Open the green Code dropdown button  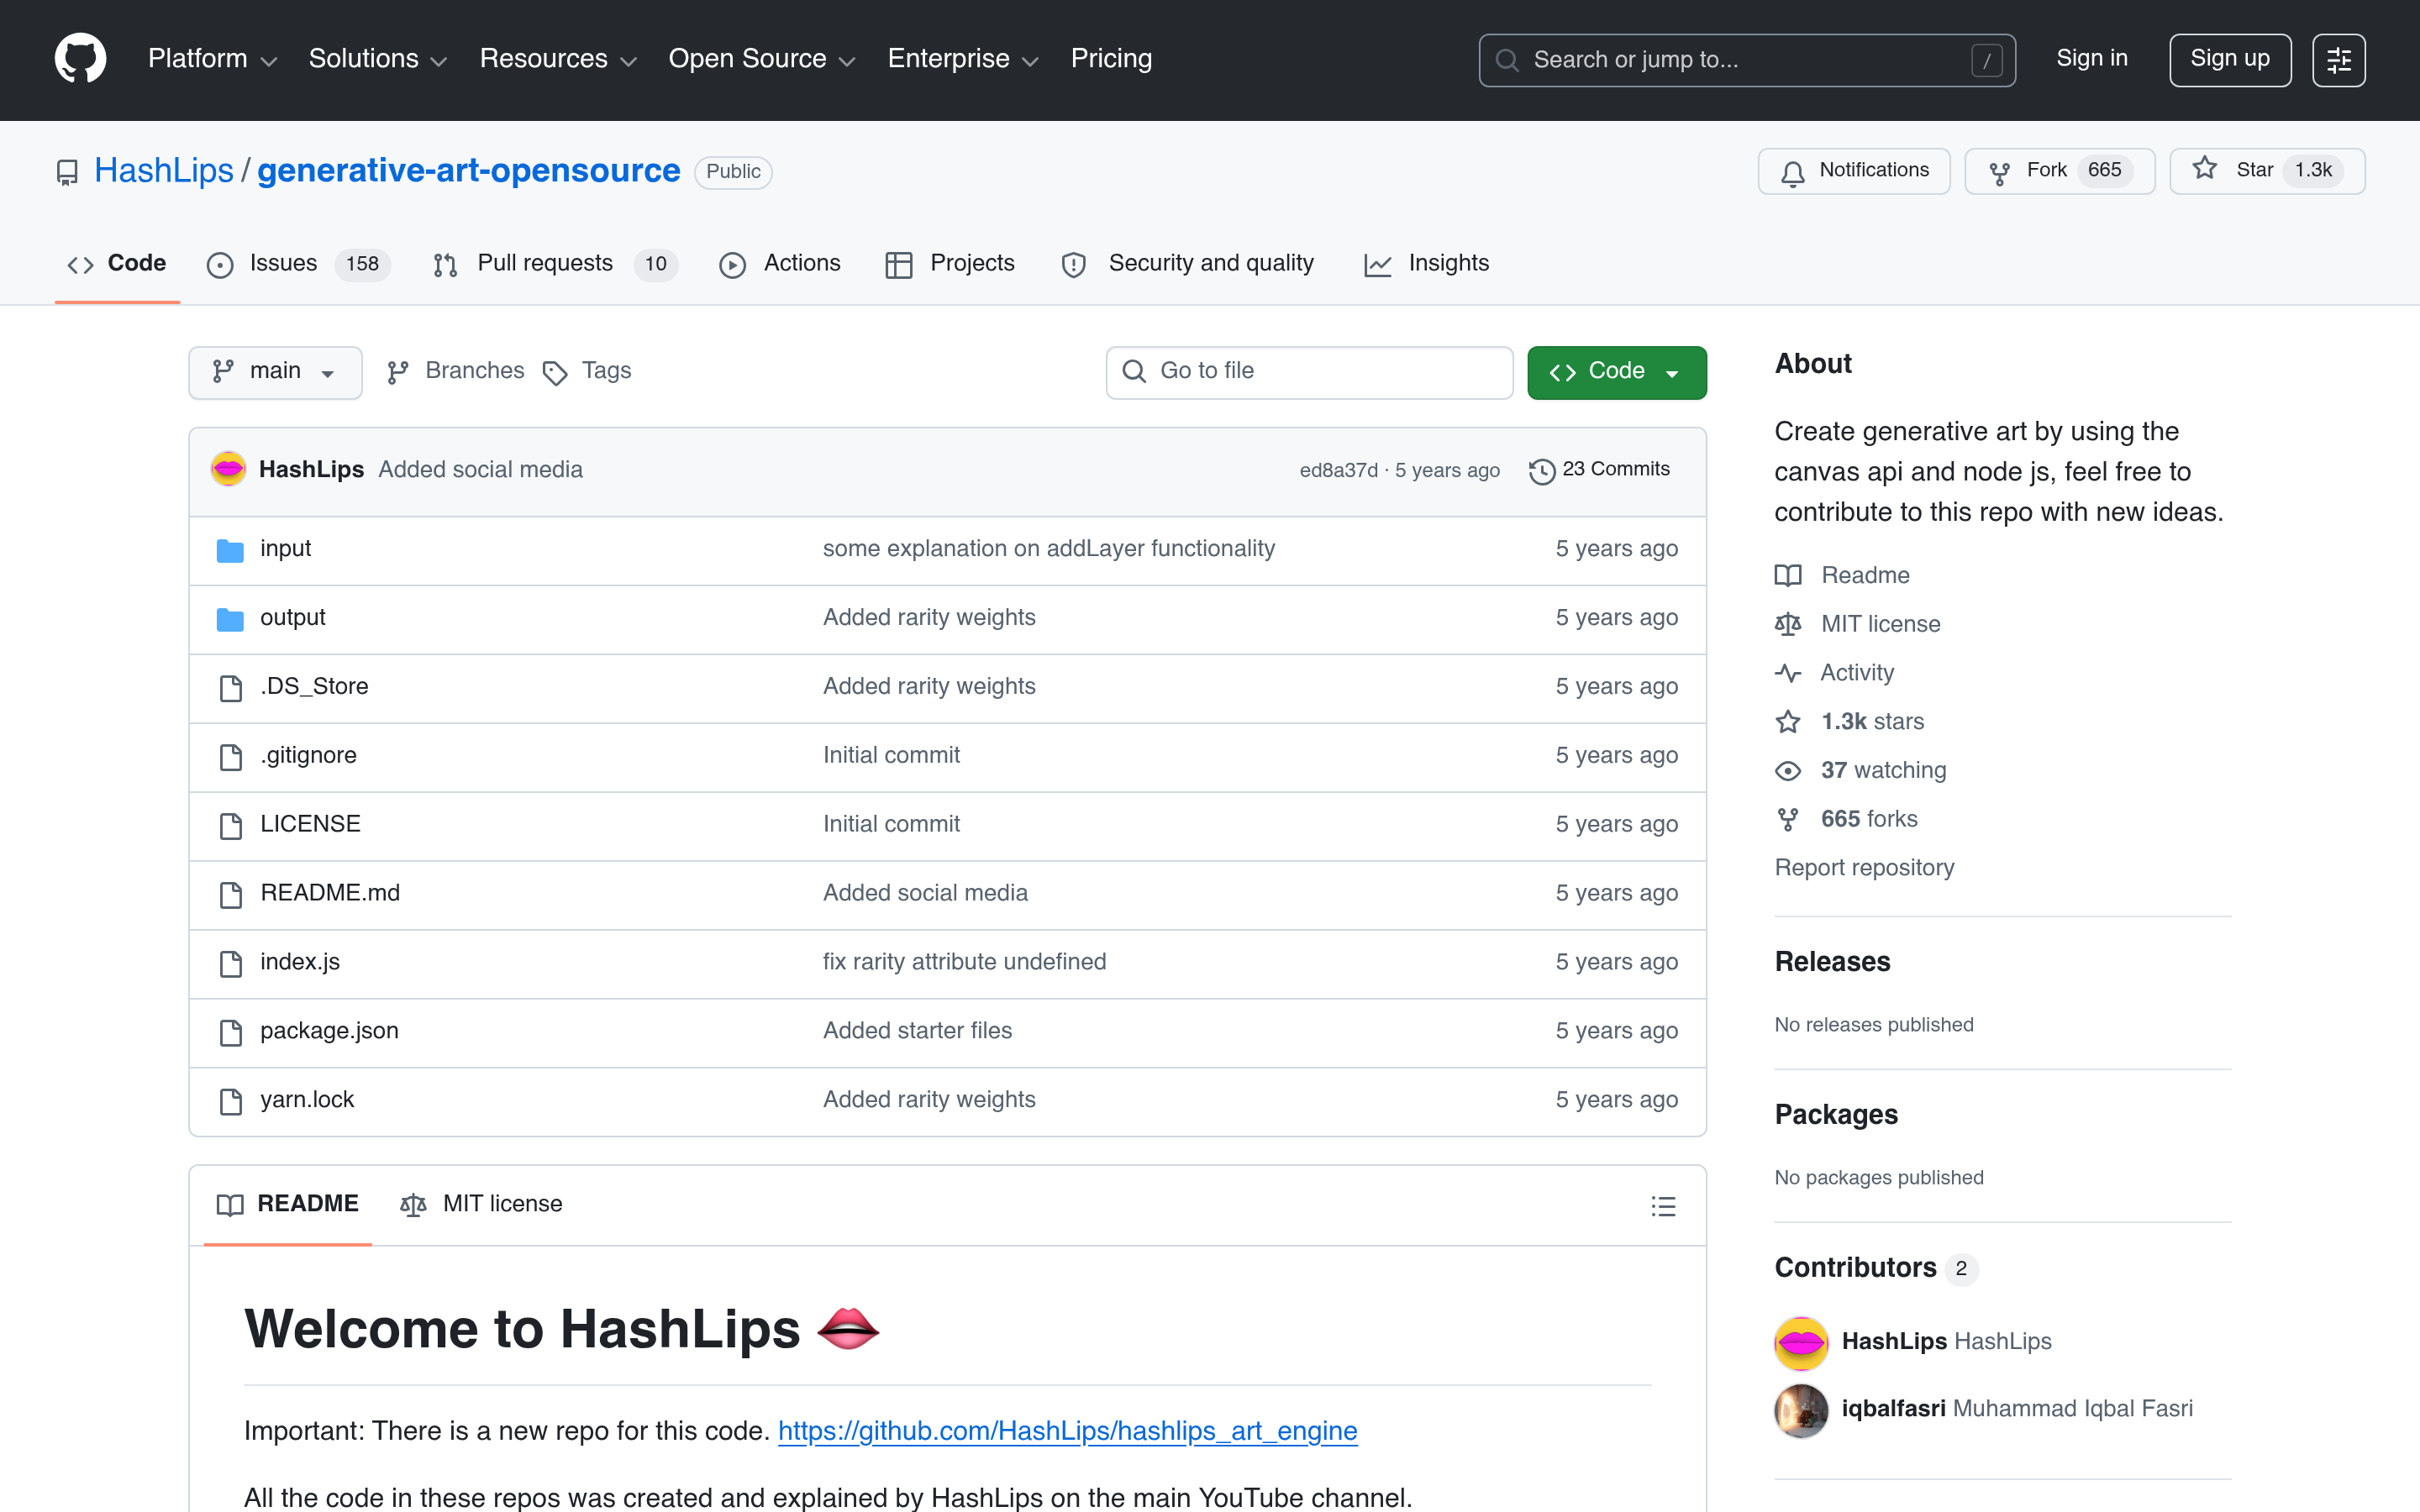click(x=1616, y=372)
